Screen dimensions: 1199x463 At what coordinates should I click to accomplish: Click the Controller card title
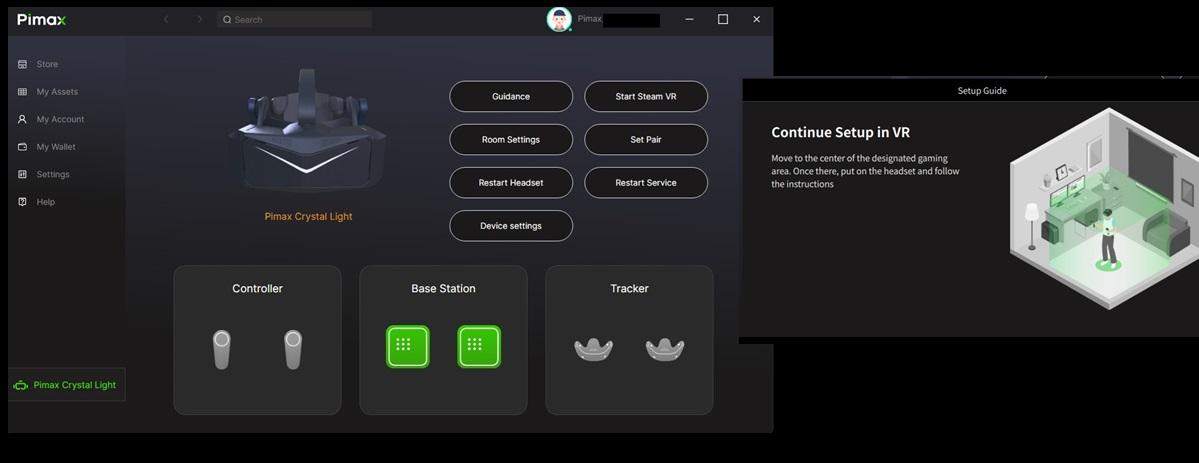point(258,289)
